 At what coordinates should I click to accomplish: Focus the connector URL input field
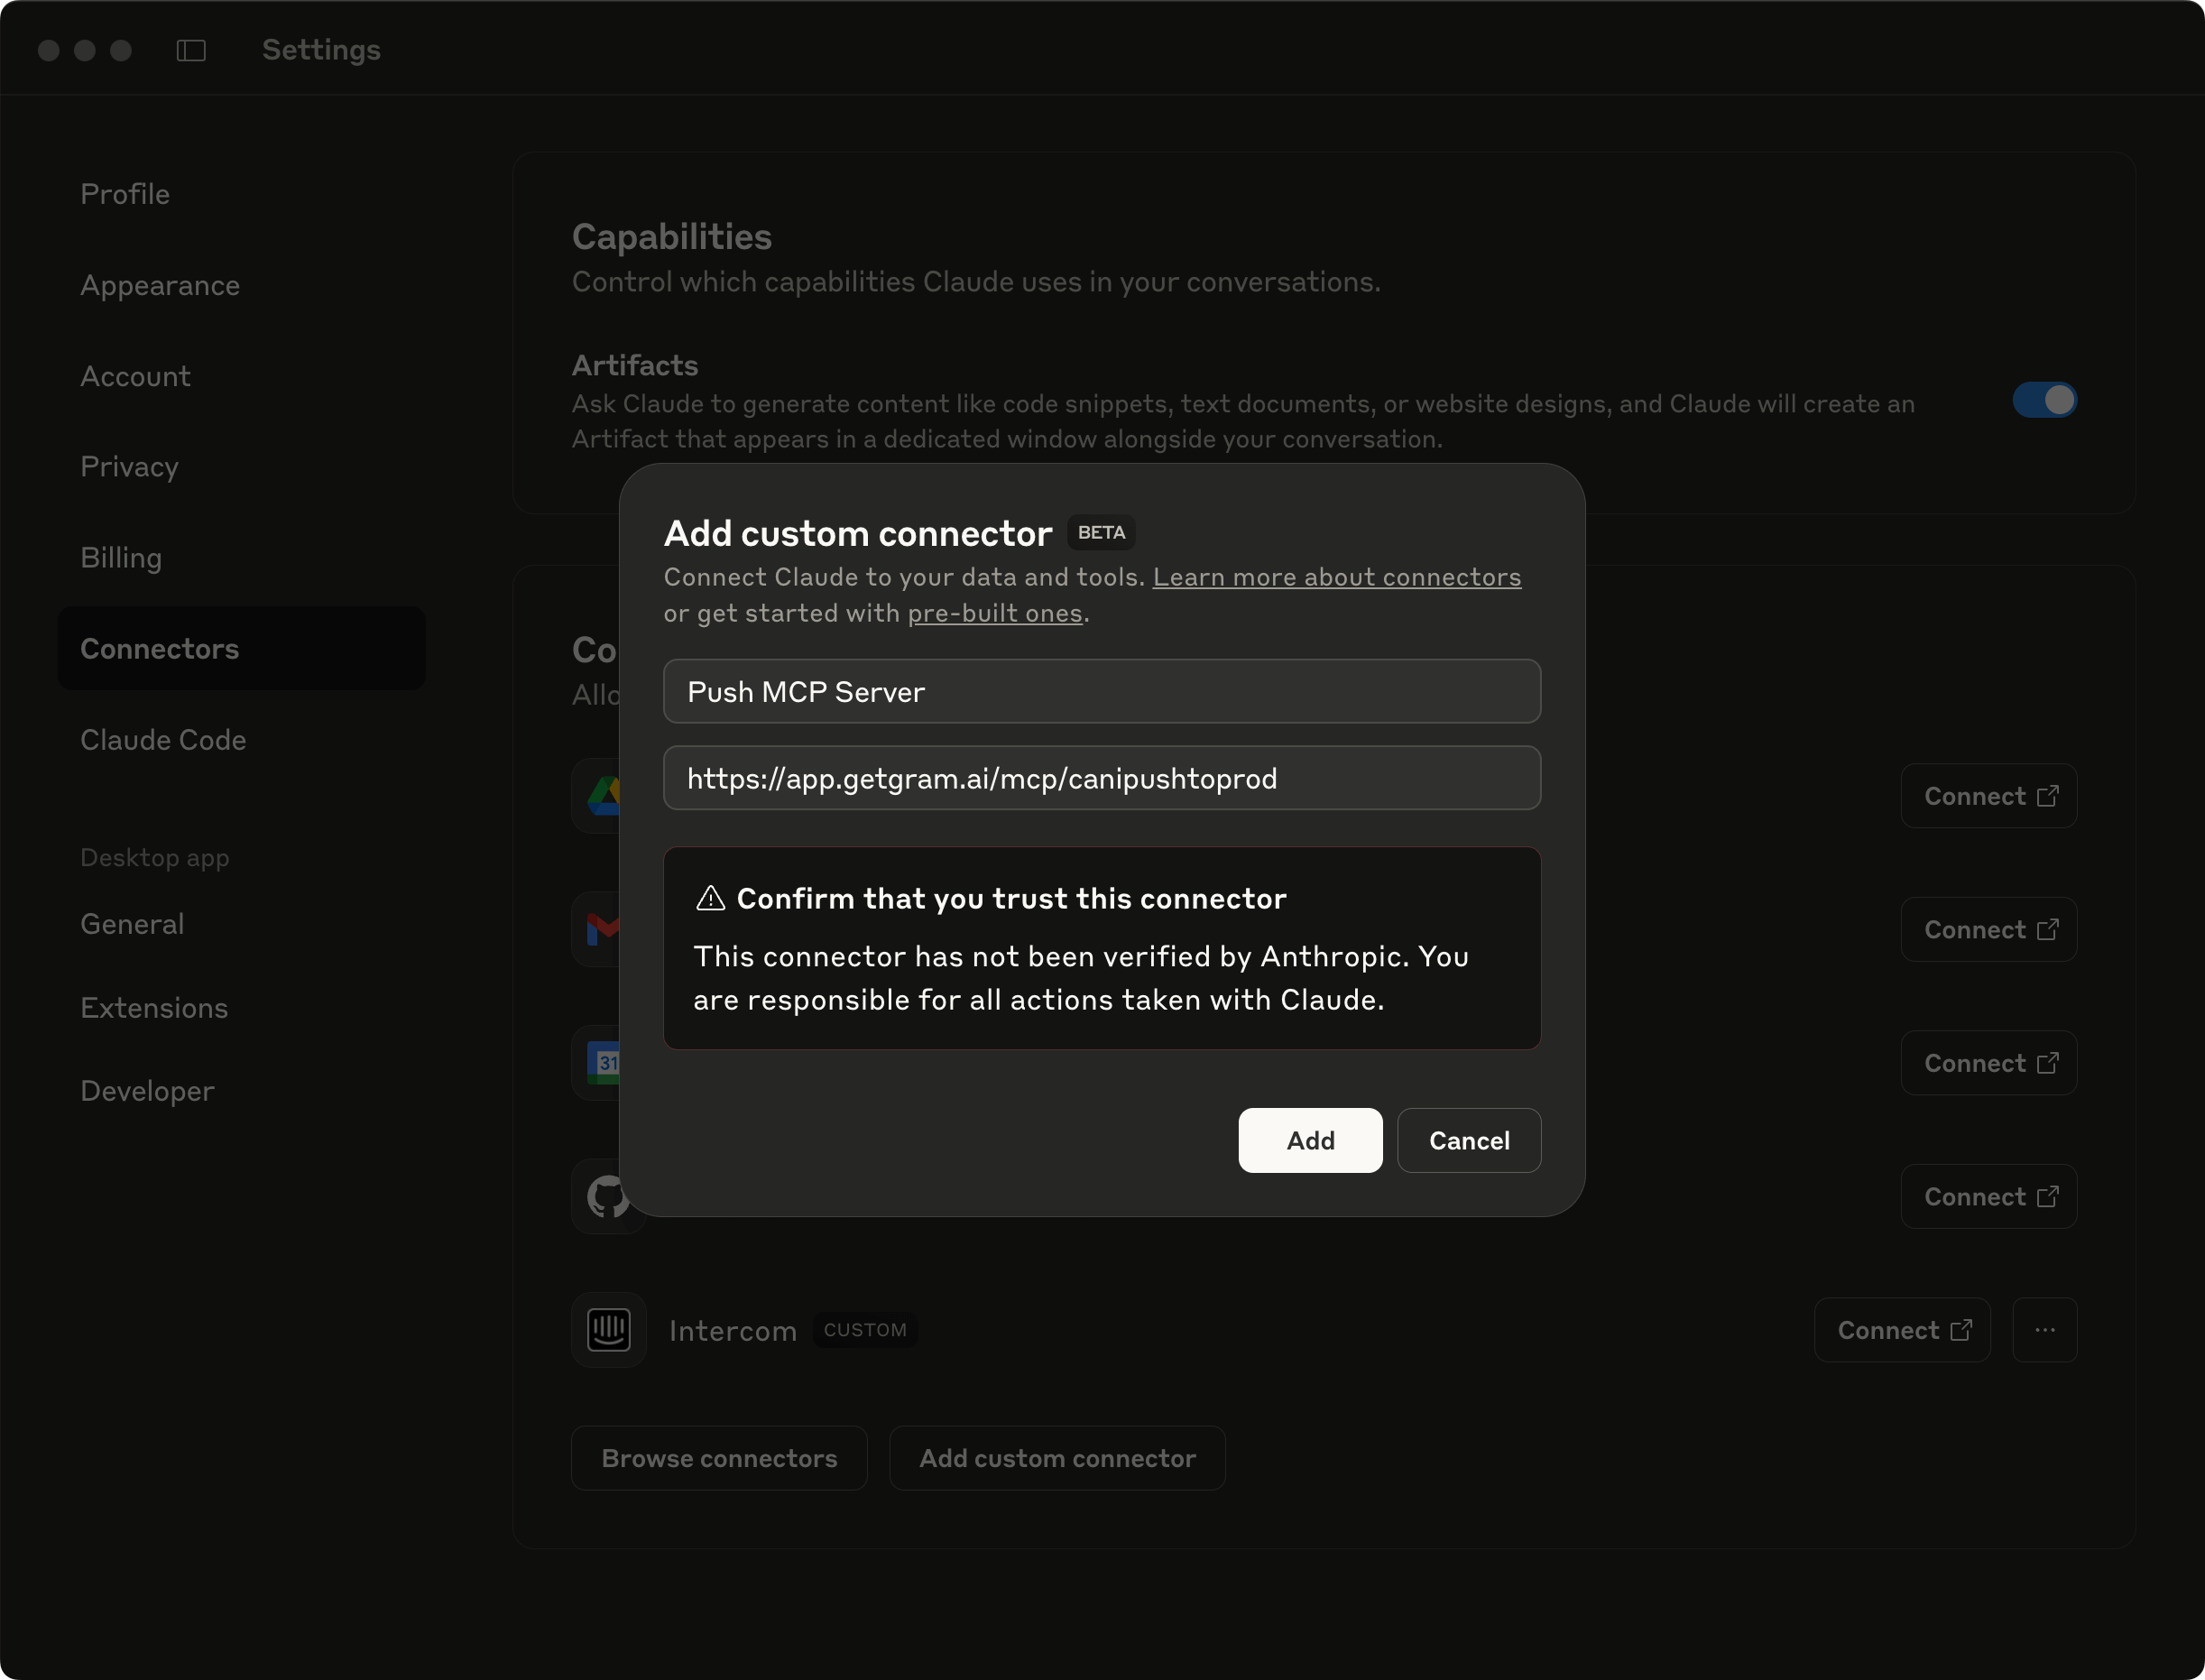pos(1102,778)
